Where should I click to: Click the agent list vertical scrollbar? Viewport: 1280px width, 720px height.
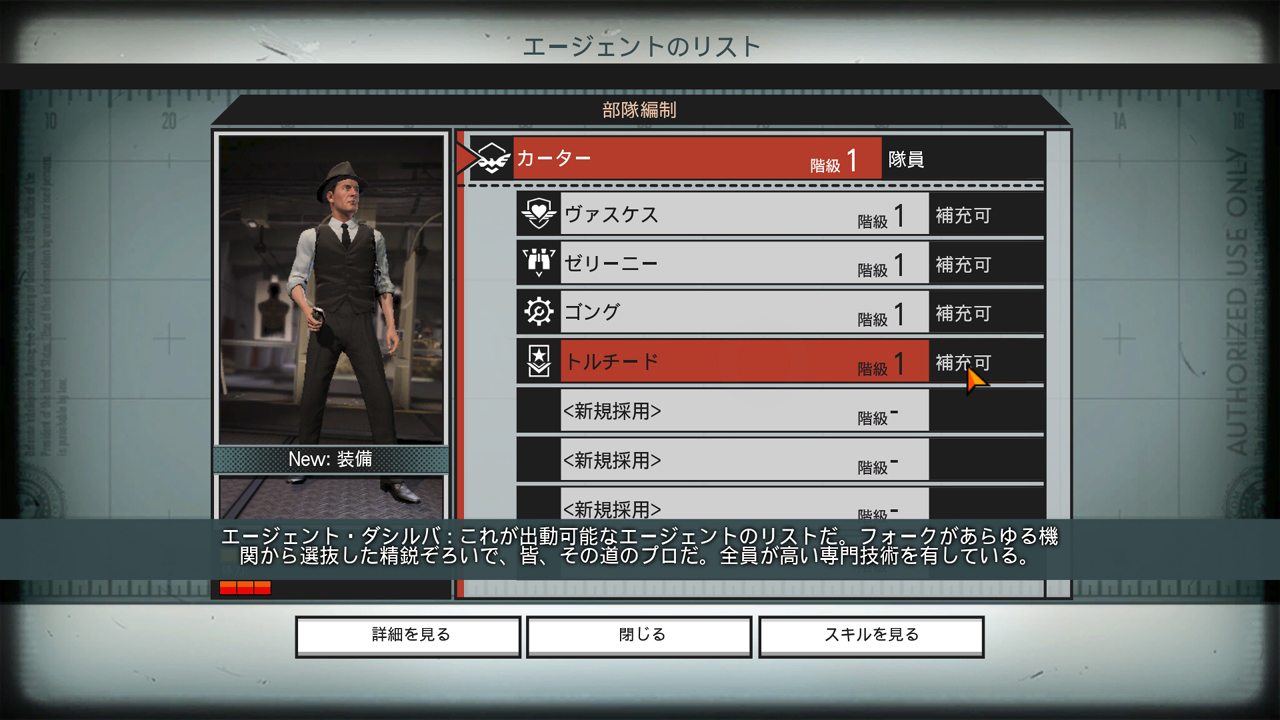[1057, 364]
